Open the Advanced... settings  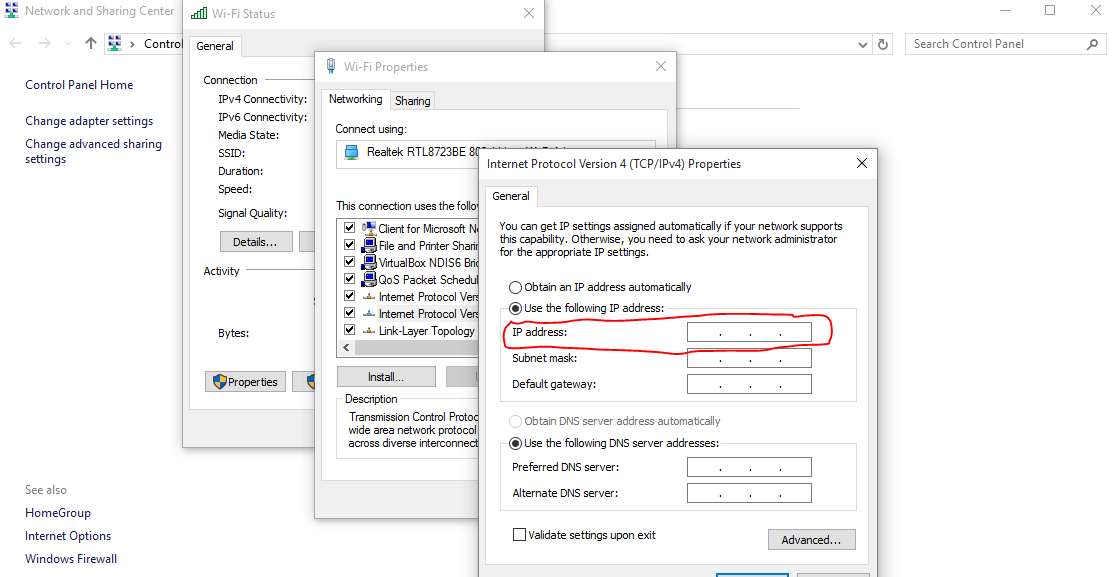(x=811, y=540)
